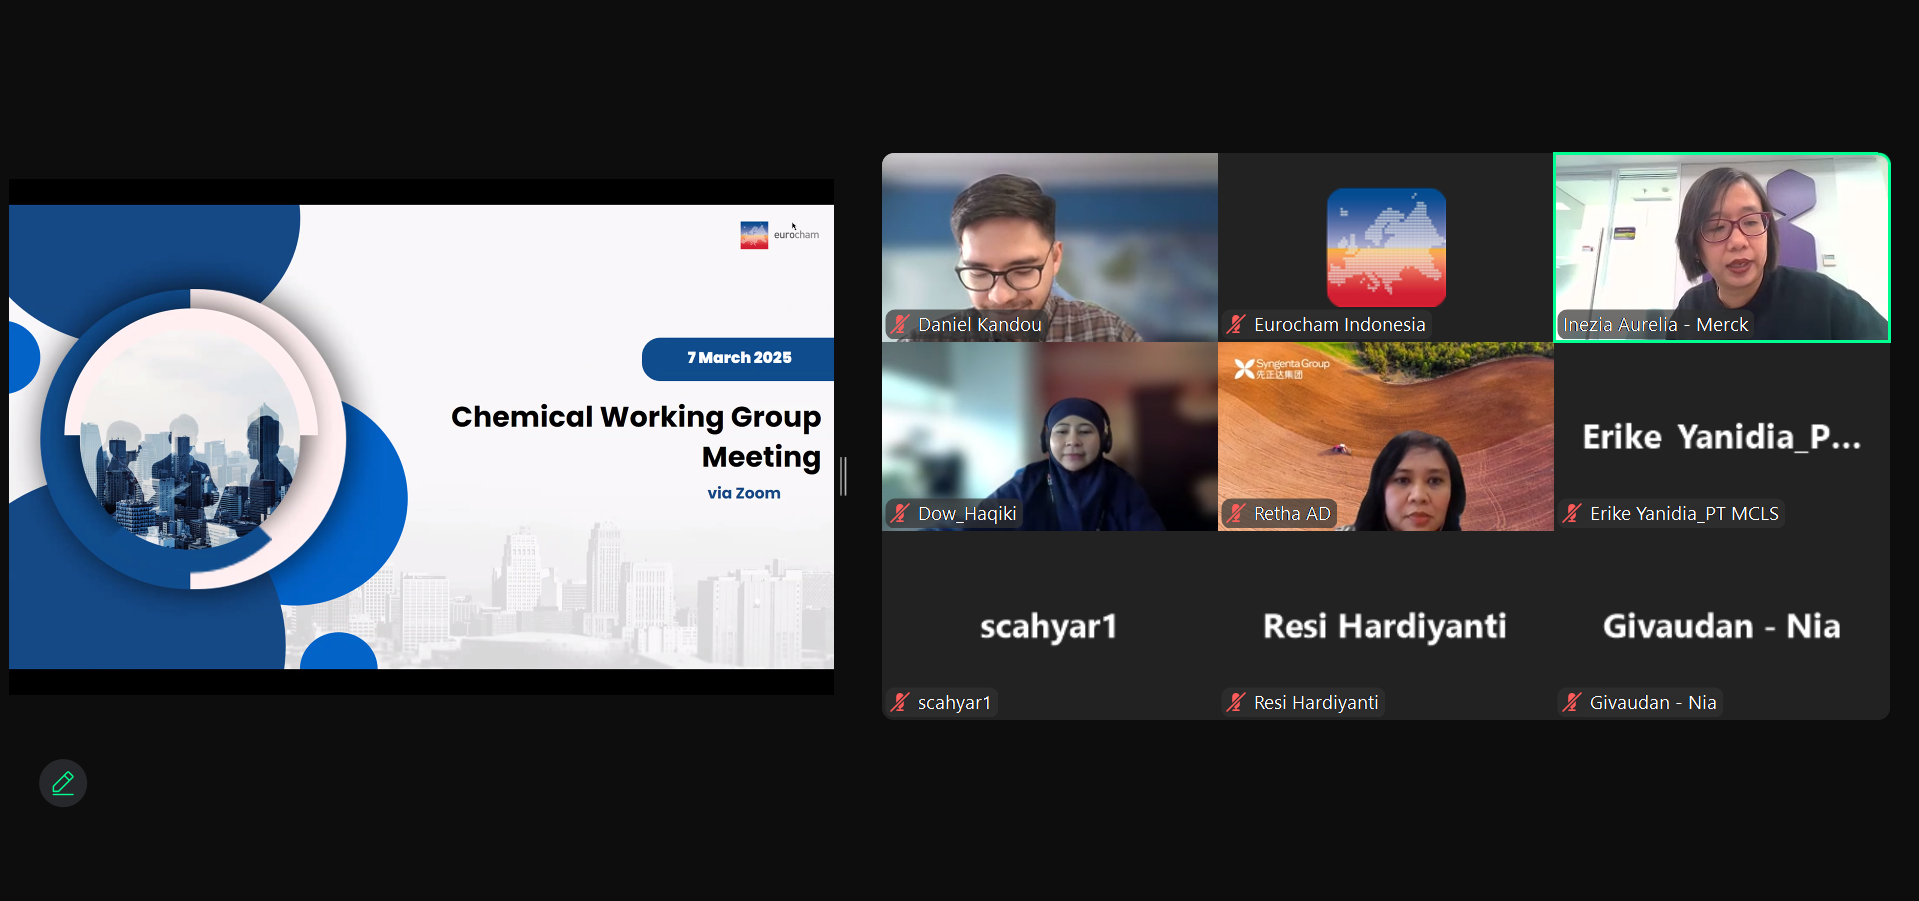Select Dow_Haqiki's video tile
The image size is (1919, 901).
(1049, 430)
